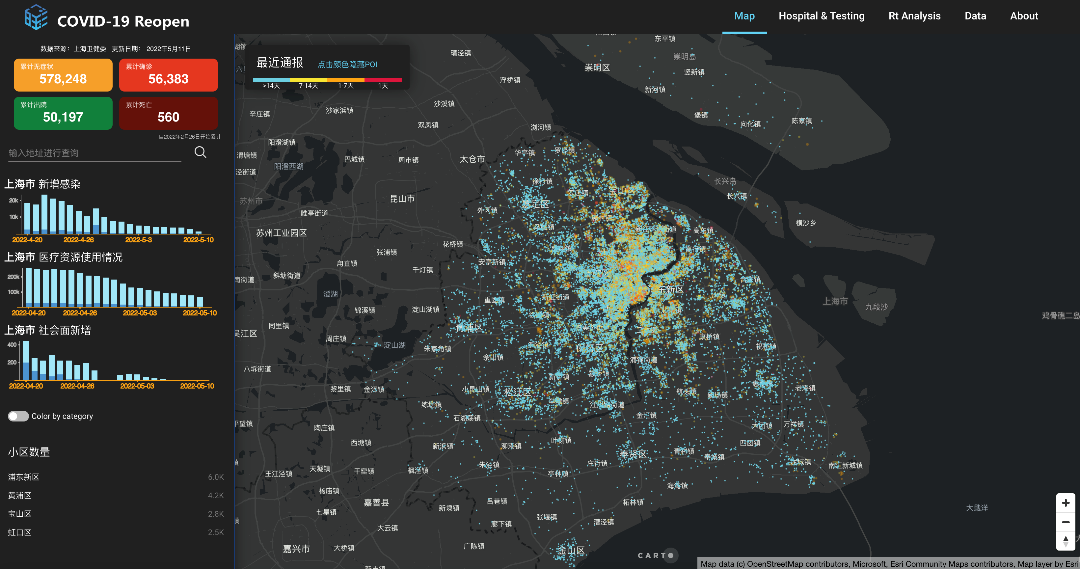
Task: Click the recent-report color legend bar
Action: (327, 79)
